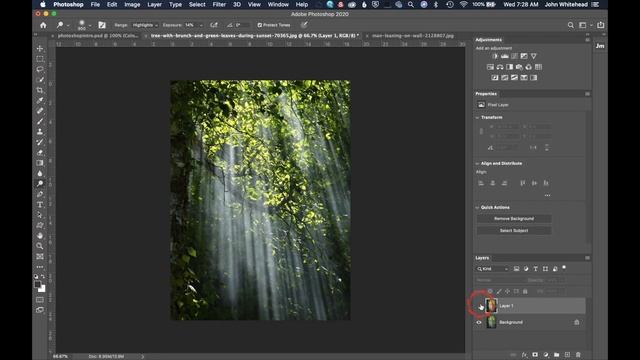The width and height of the screenshot is (640, 360).
Task: Hide the Background layer eye icon
Action: click(x=479, y=322)
